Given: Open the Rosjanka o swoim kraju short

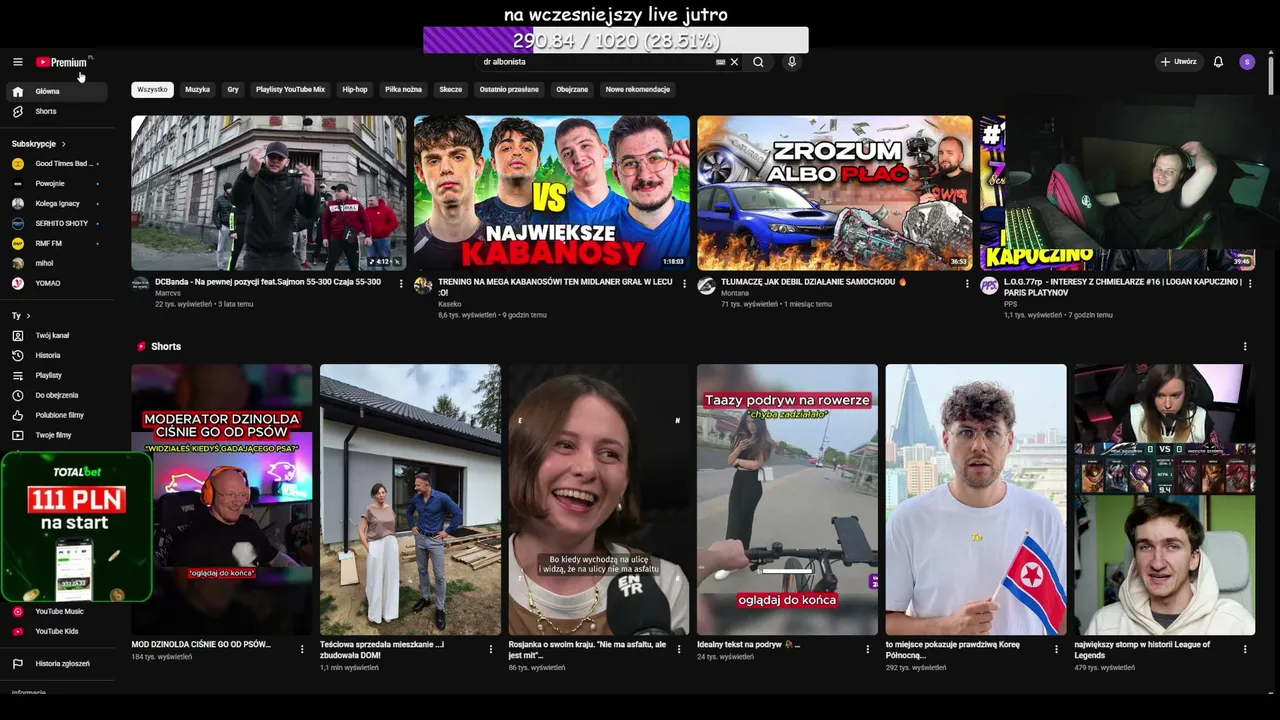Looking at the screenshot, I should pyautogui.click(x=599, y=499).
